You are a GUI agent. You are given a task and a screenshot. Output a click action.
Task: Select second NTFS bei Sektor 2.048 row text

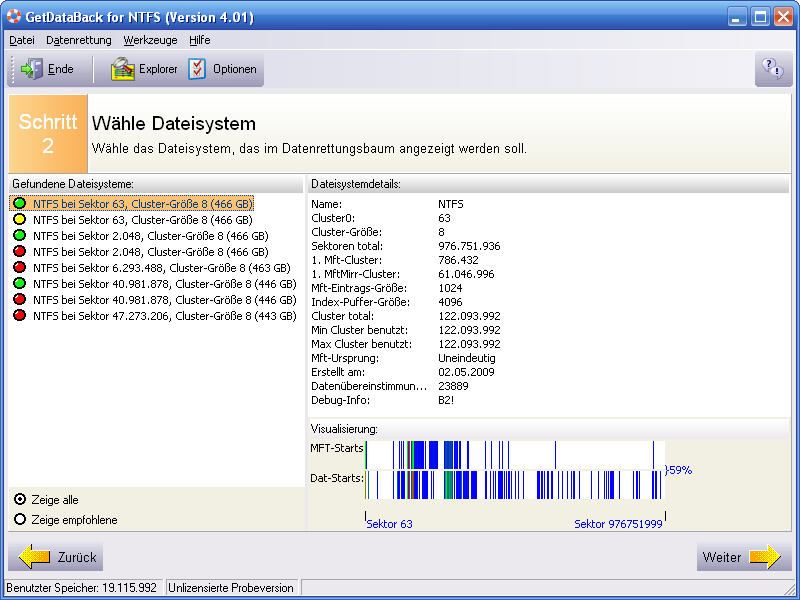click(151, 252)
